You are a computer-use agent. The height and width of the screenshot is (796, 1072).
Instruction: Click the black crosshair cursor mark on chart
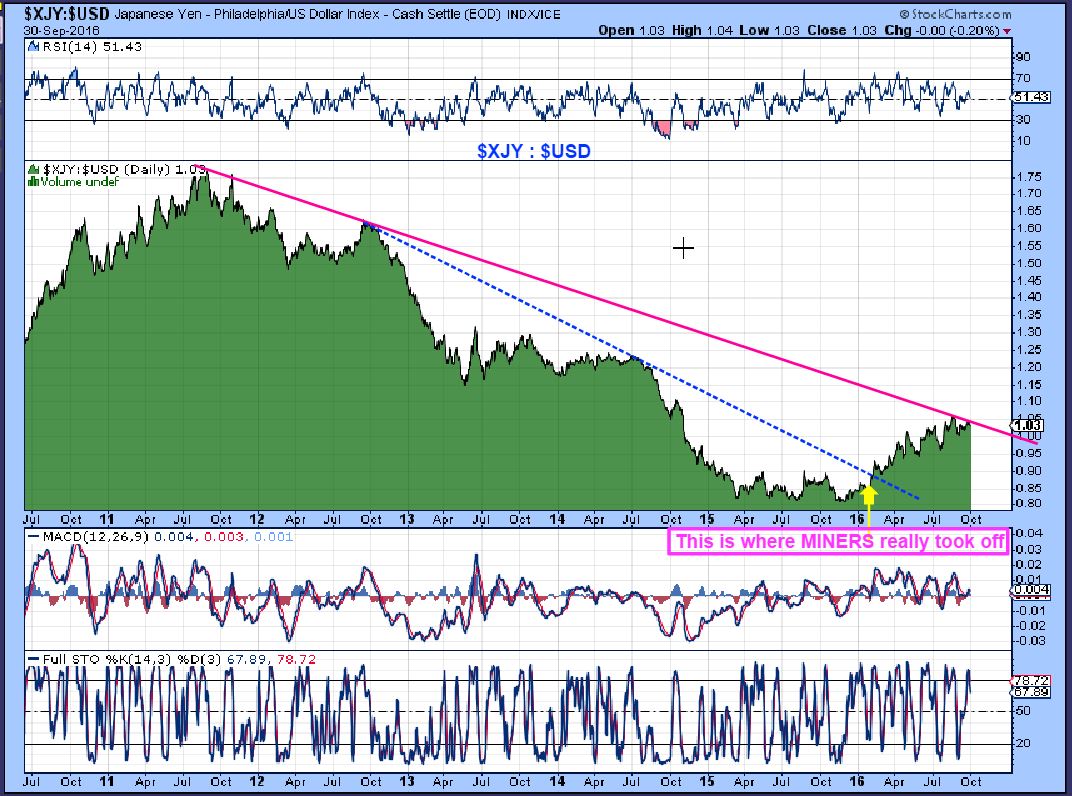(x=684, y=248)
